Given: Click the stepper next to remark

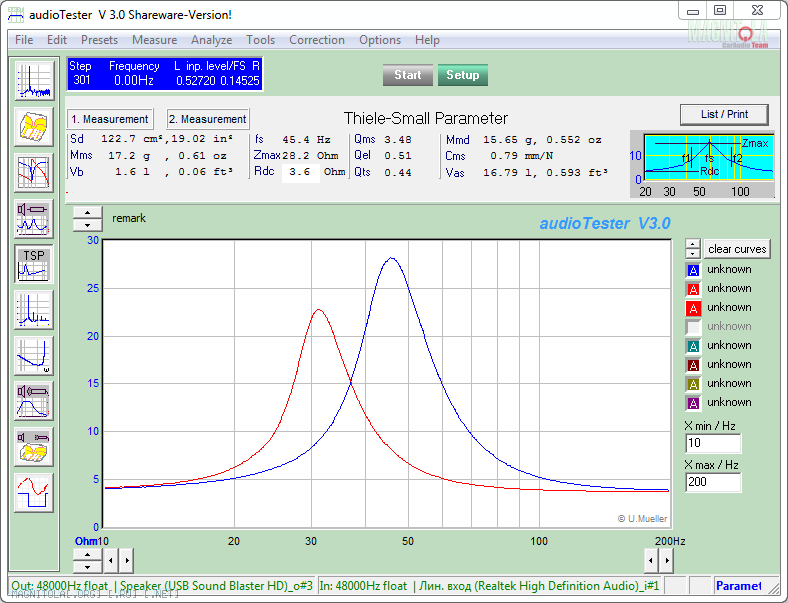Looking at the screenshot, I should (x=87, y=219).
